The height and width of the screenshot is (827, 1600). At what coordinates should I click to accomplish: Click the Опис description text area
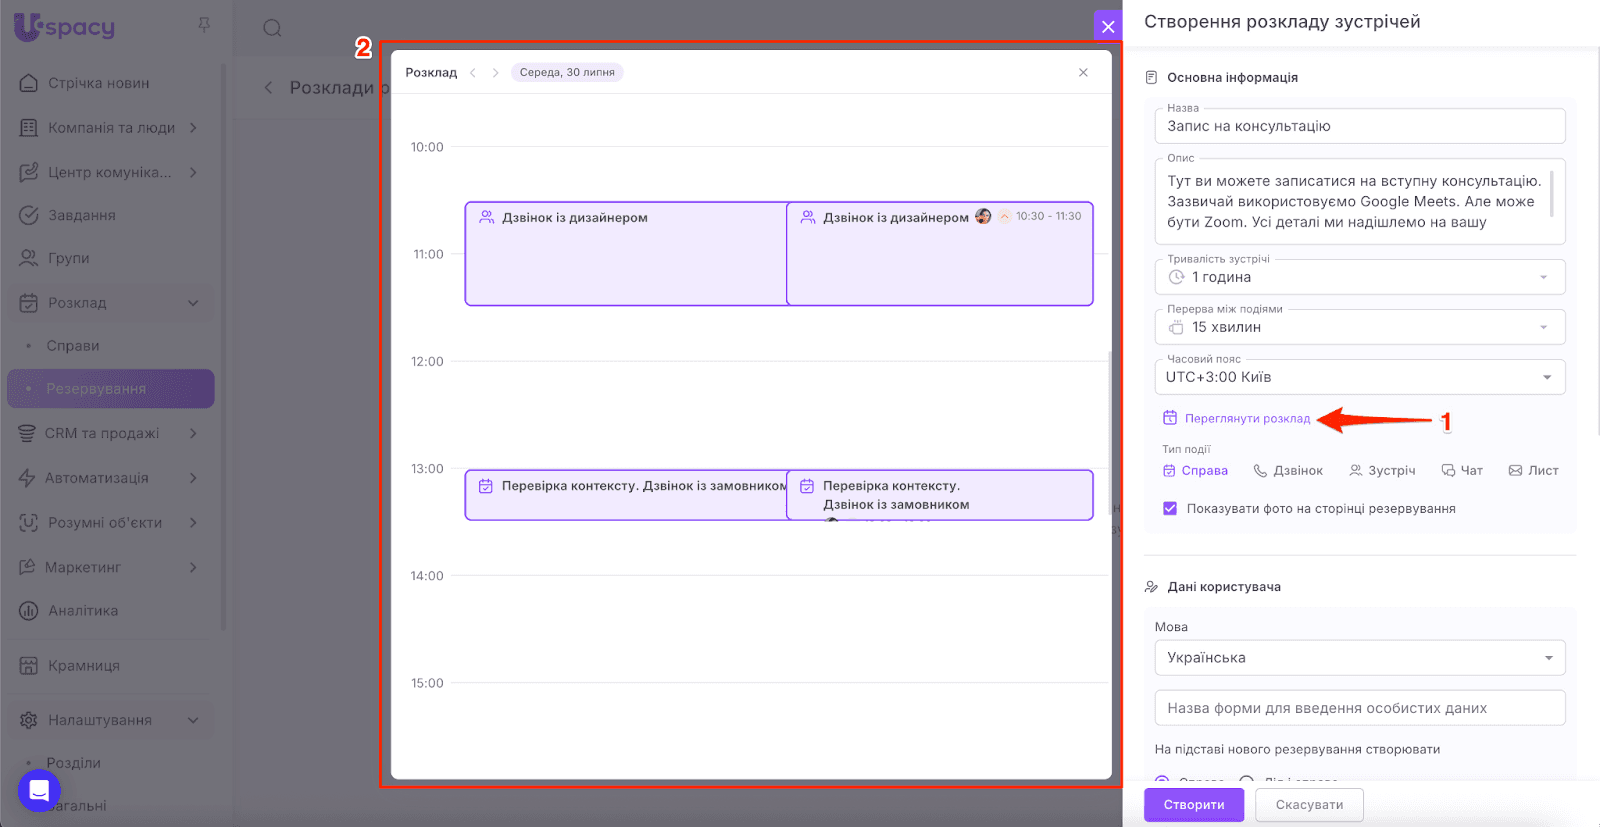pos(1360,201)
